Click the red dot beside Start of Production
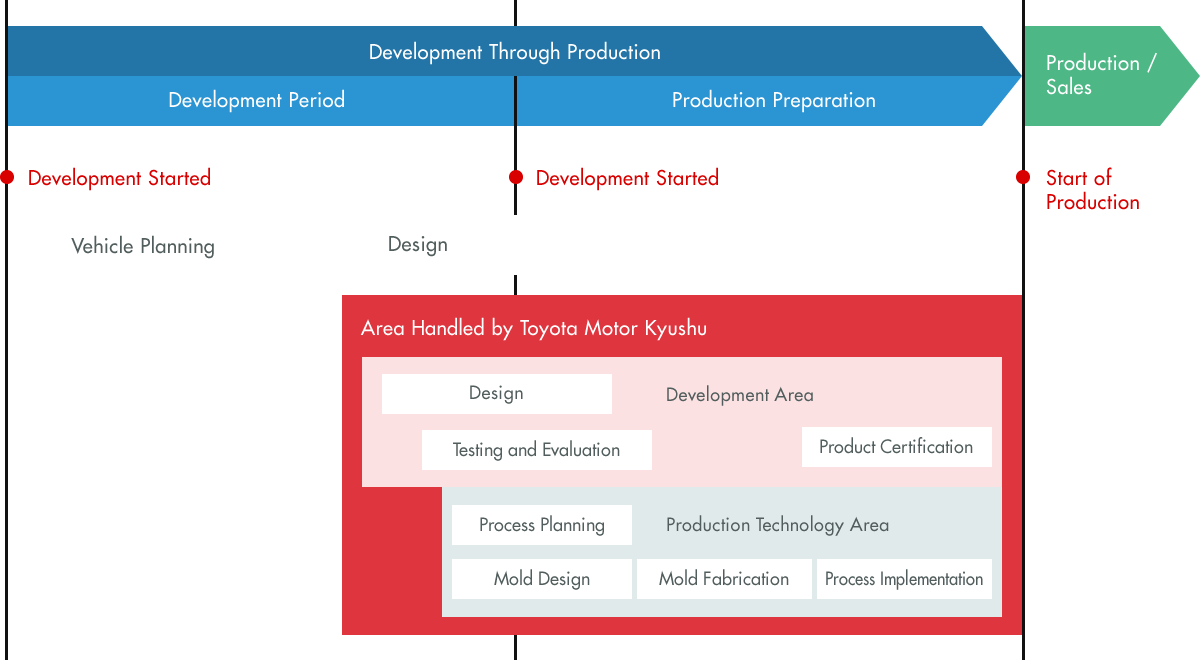 click(x=1023, y=177)
